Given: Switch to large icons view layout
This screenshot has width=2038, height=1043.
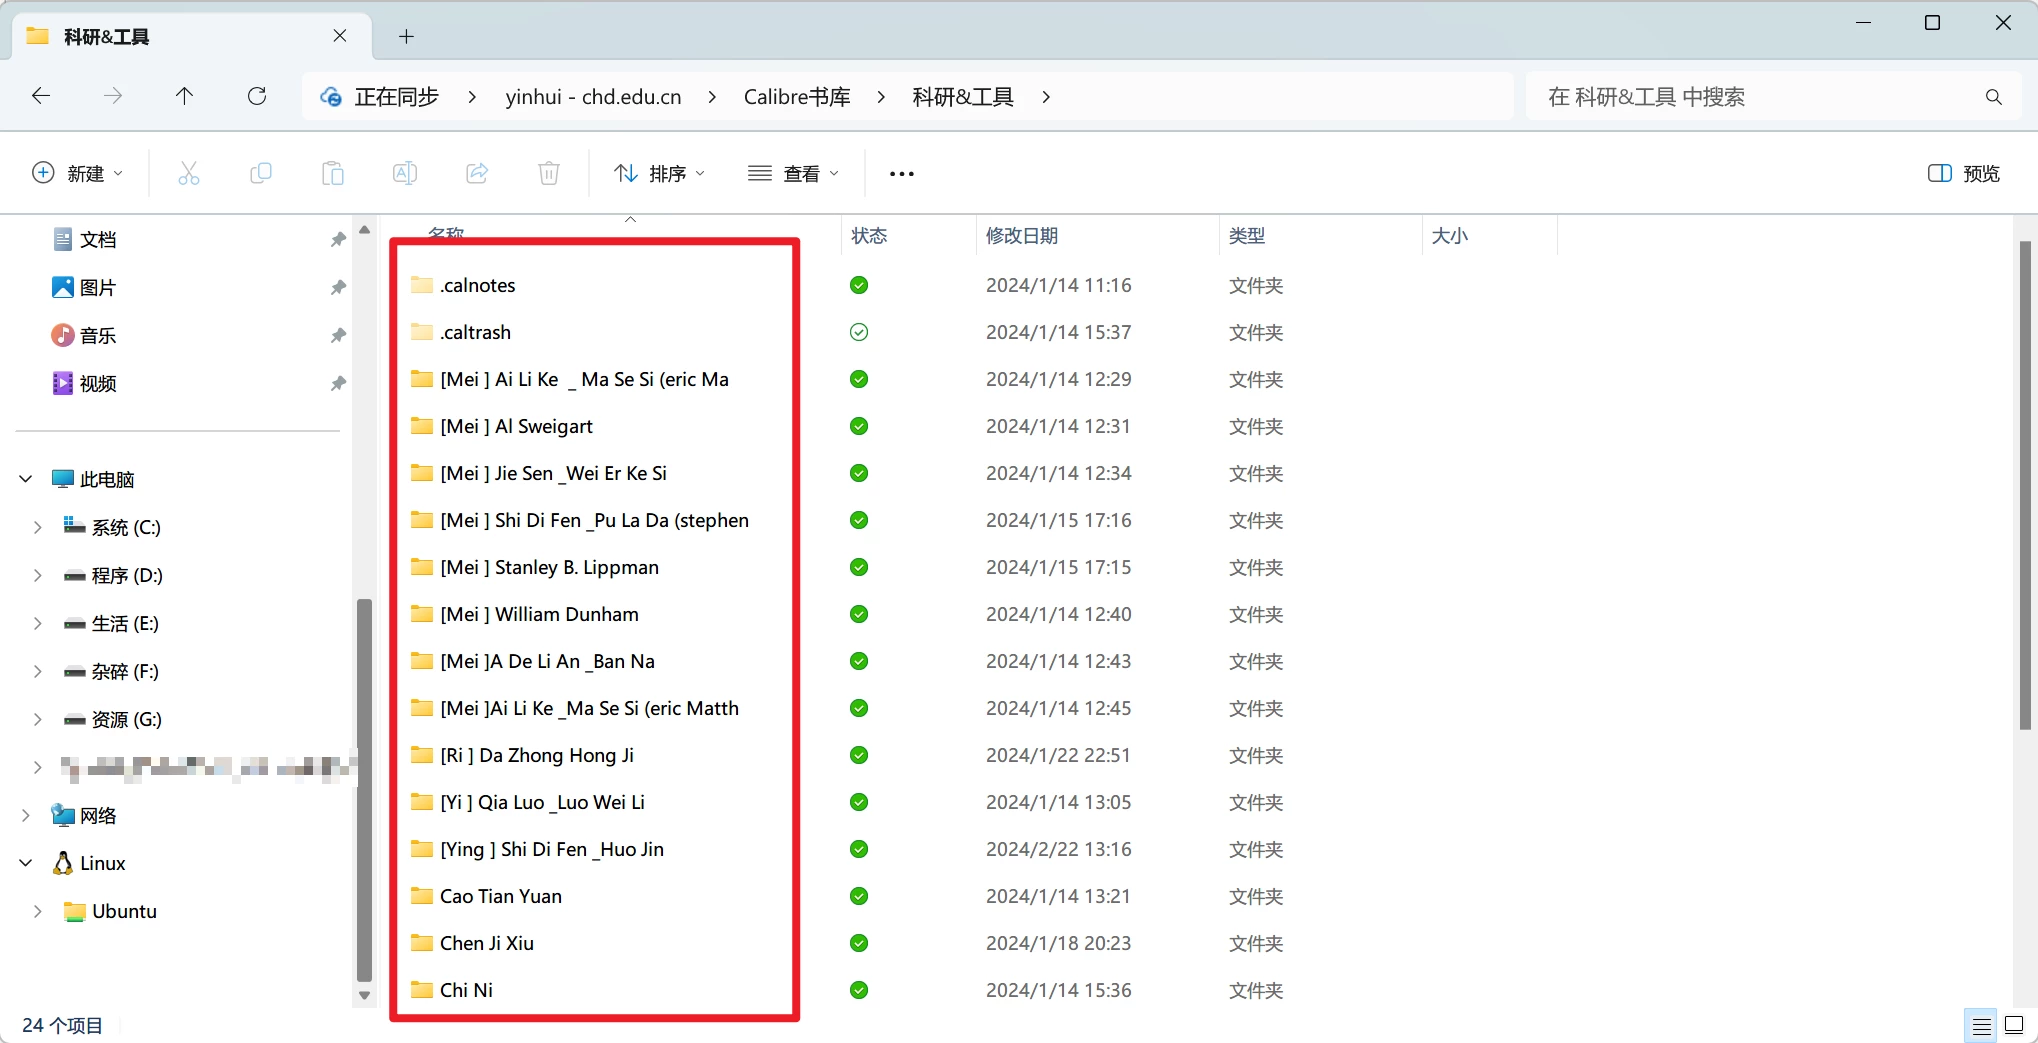Looking at the screenshot, I should click(x=2014, y=1026).
